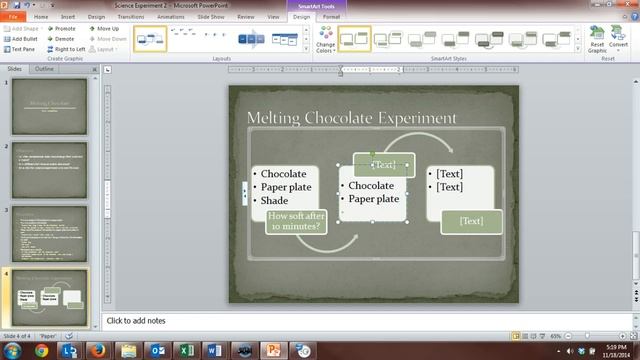The width and height of the screenshot is (640, 360).
Task: Click the ruler tab selector button
Action: (107, 70)
